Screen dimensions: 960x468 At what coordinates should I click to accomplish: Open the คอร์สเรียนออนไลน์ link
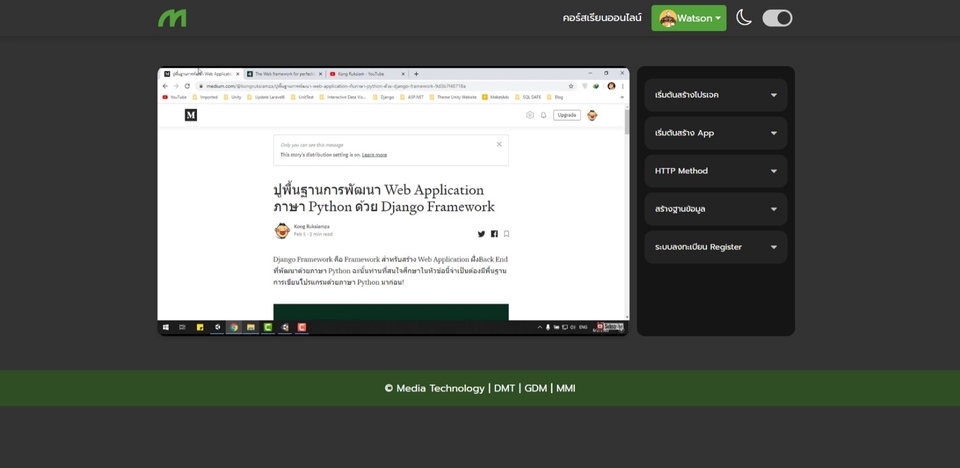[x=602, y=18]
